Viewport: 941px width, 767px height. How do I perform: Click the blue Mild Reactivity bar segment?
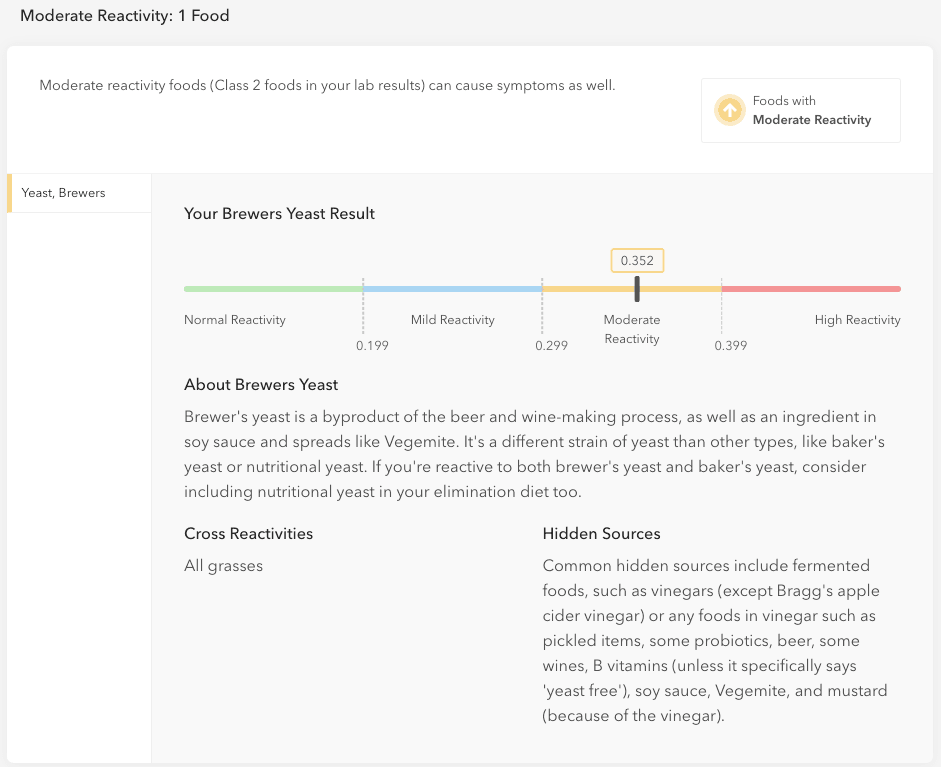pos(452,289)
